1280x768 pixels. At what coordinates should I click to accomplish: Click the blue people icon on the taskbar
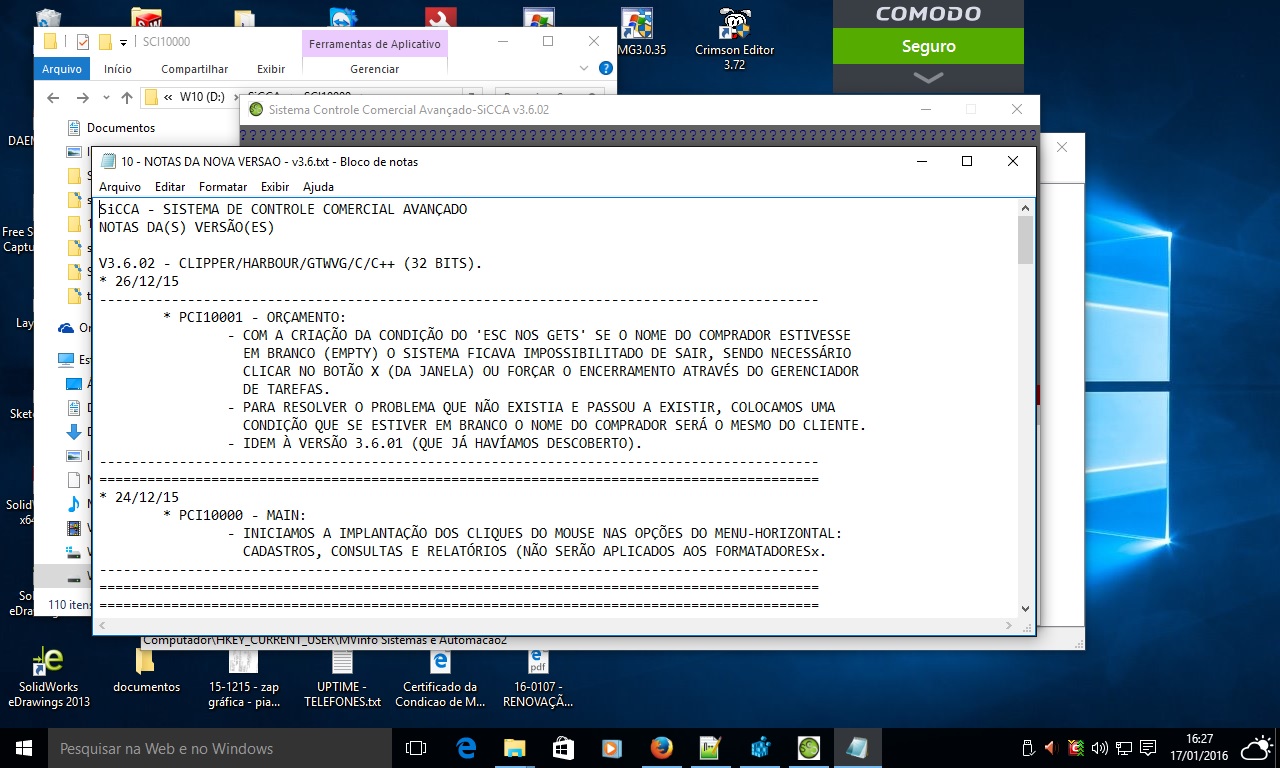click(x=759, y=748)
